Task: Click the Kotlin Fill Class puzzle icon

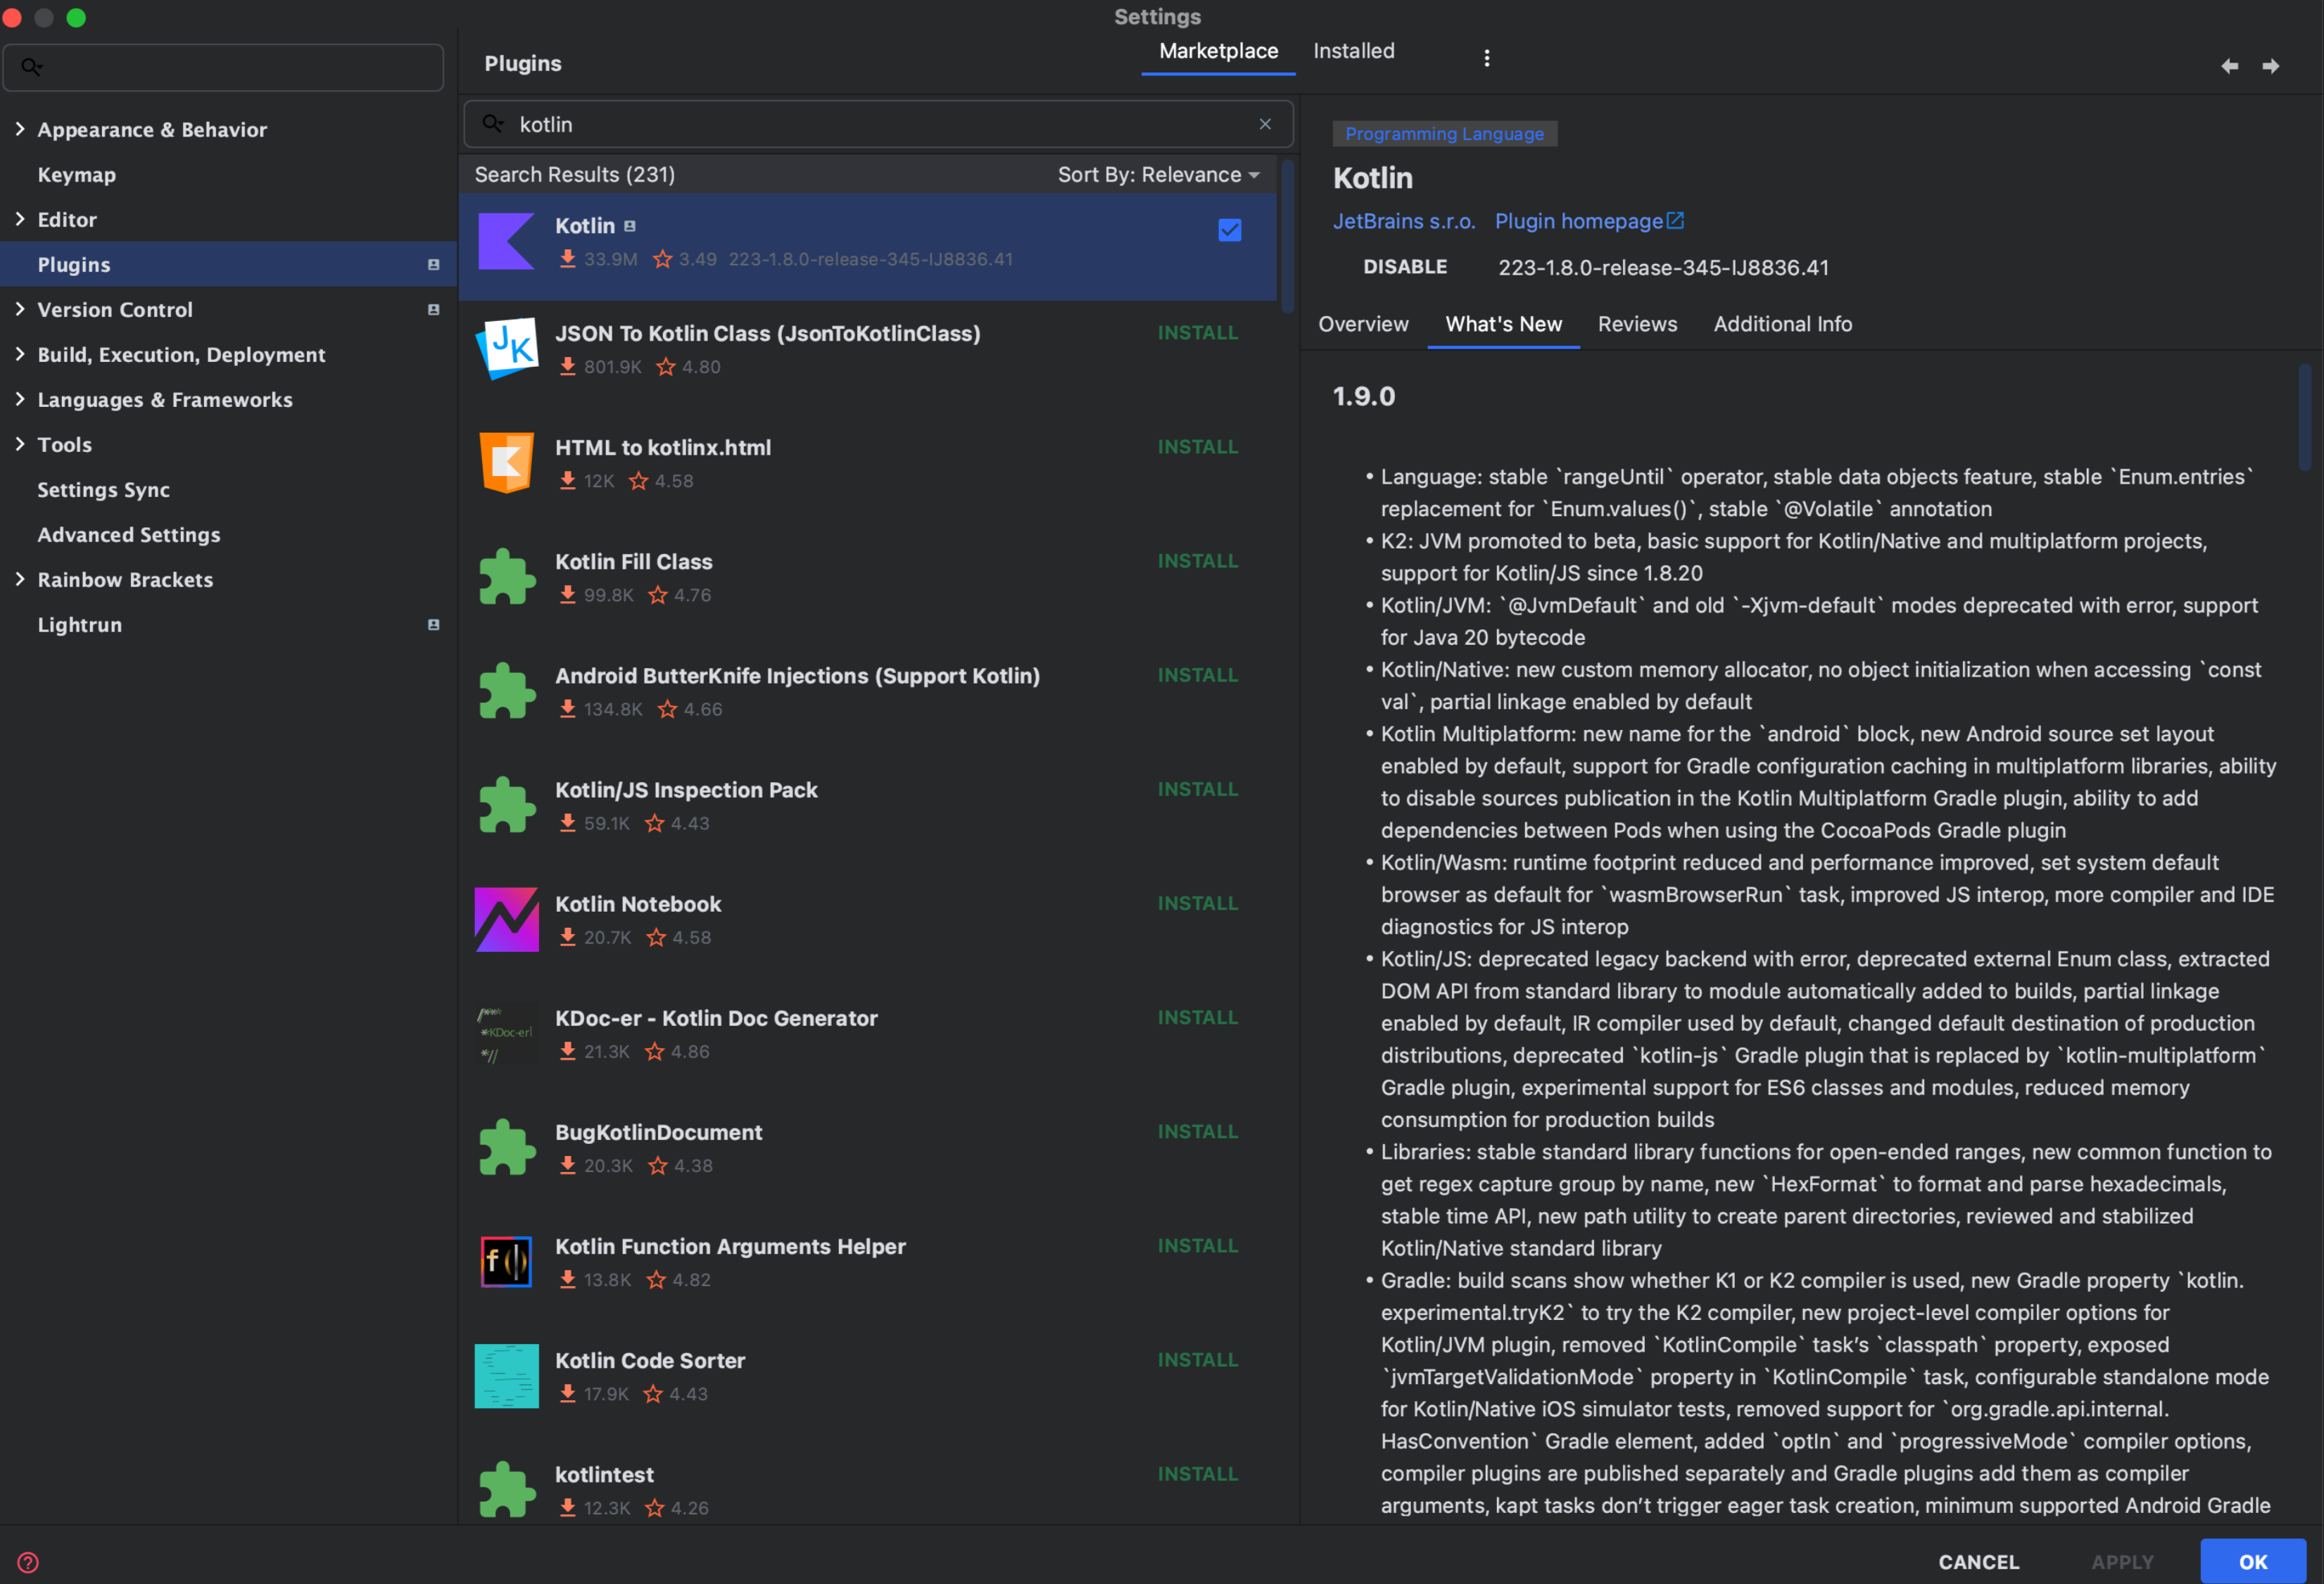Action: (506, 576)
